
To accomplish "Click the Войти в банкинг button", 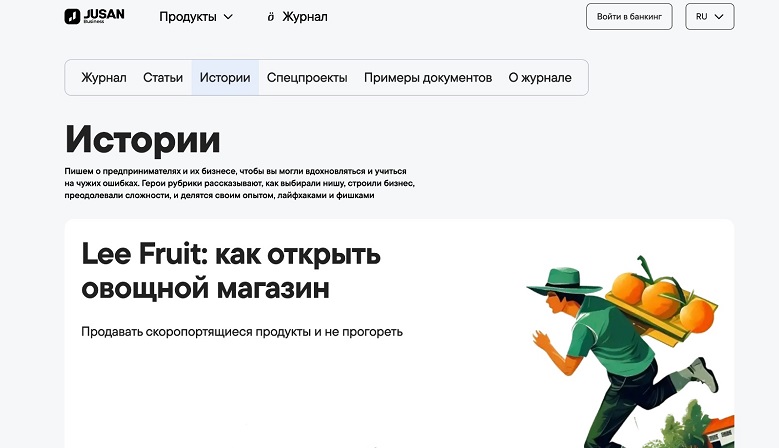I will [629, 16].
